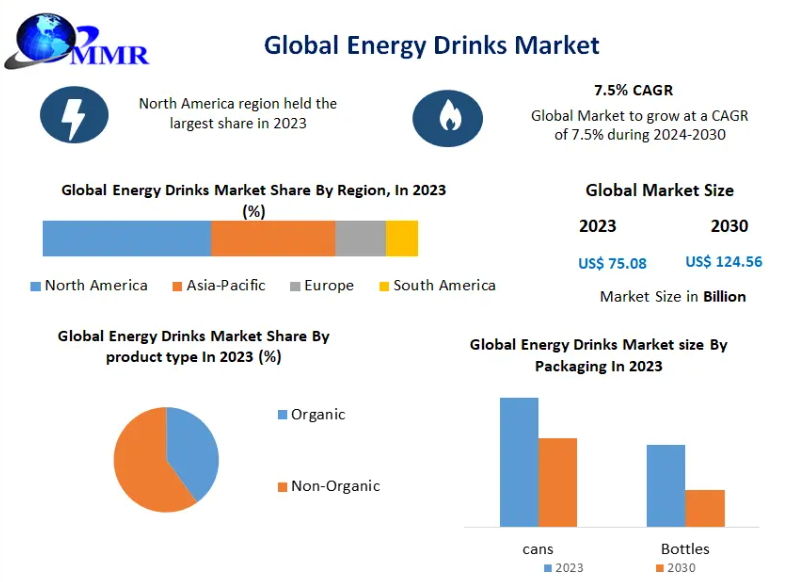
Task: Click the Global Energy Drinks Market title
Action: [431, 45]
